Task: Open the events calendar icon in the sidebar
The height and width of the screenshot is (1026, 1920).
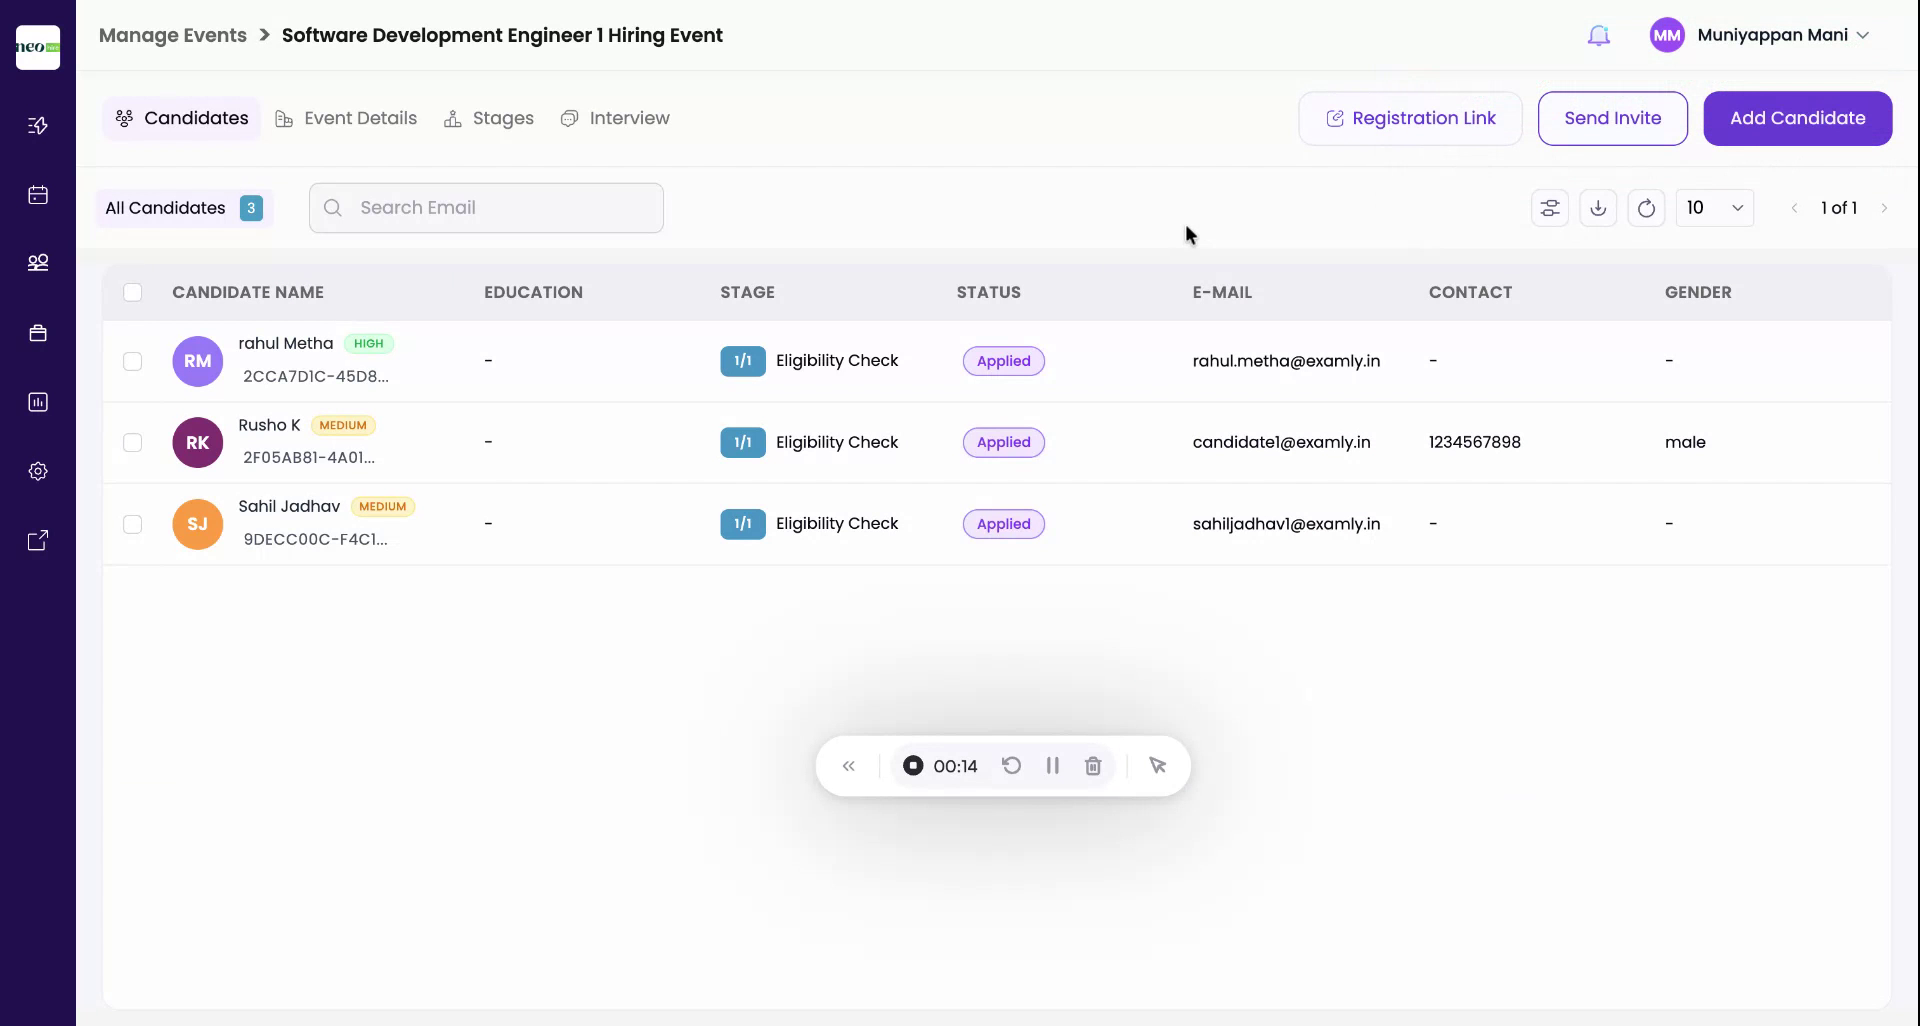Action: click(38, 195)
